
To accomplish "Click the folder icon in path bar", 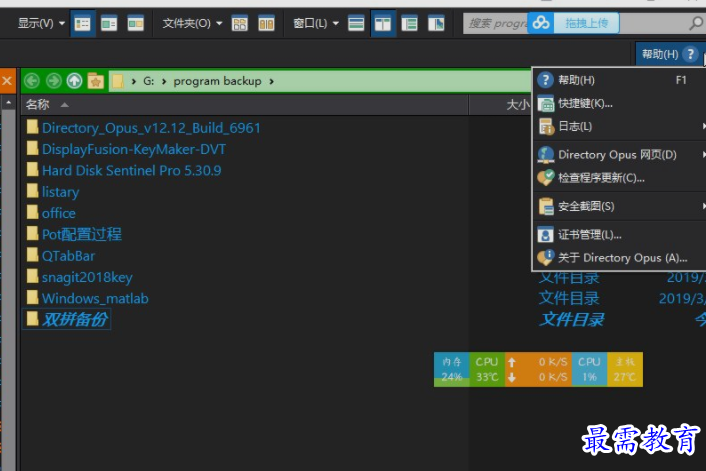I will pyautogui.click(x=118, y=81).
